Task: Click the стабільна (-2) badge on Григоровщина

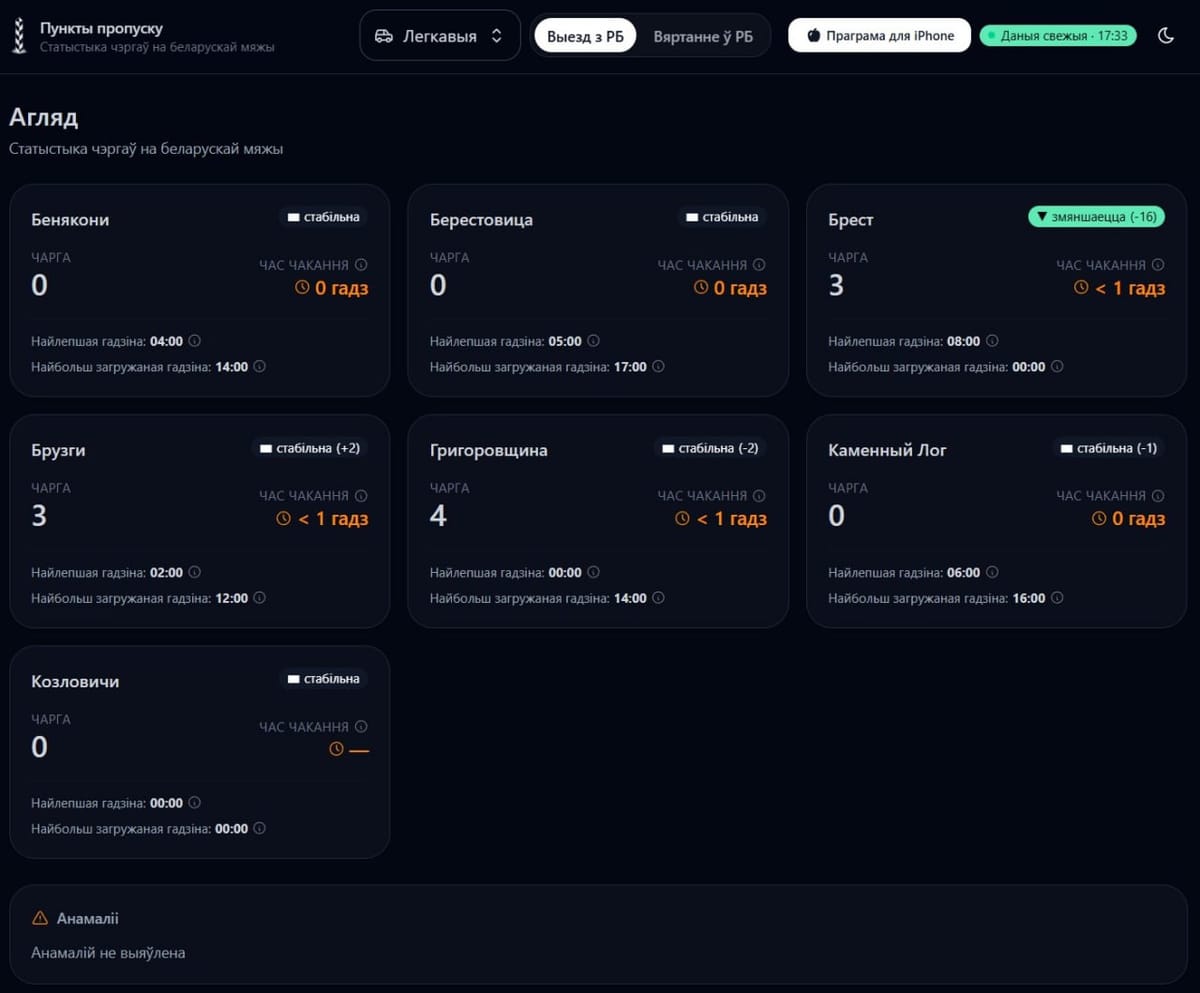Action: click(x=708, y=448)
